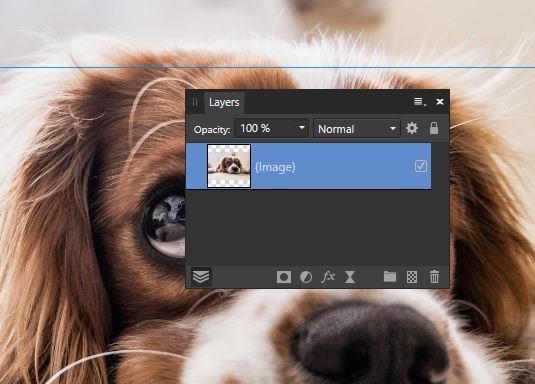Click the Opacity label

click(212, 130)
